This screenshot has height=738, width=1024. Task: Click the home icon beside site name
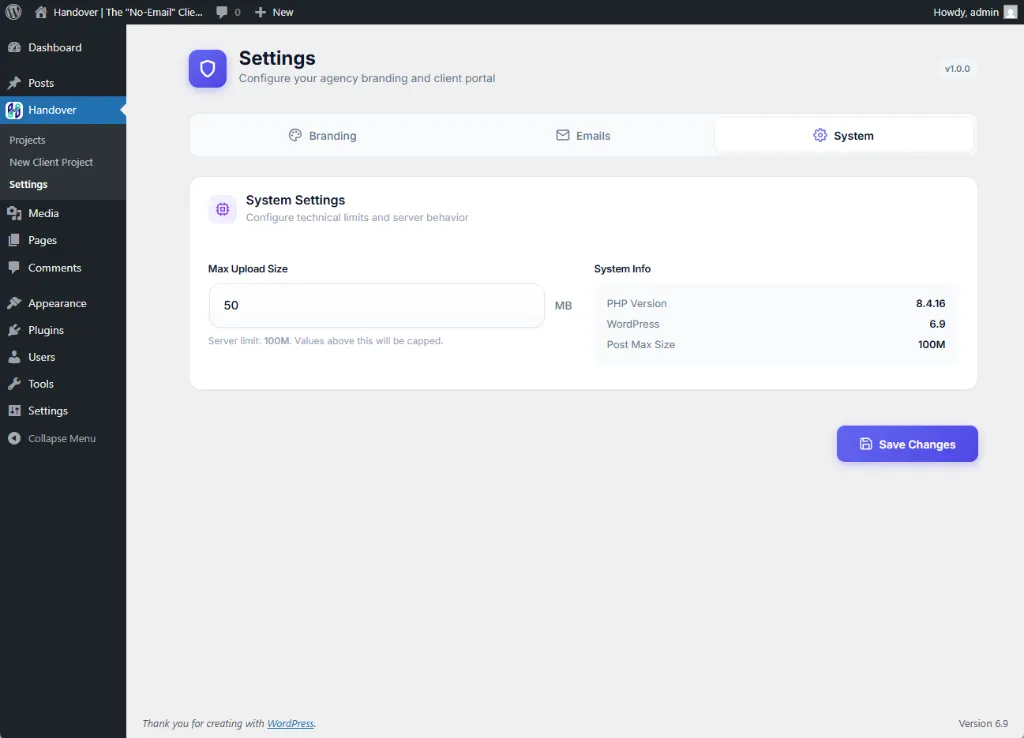tap(41, 12)
